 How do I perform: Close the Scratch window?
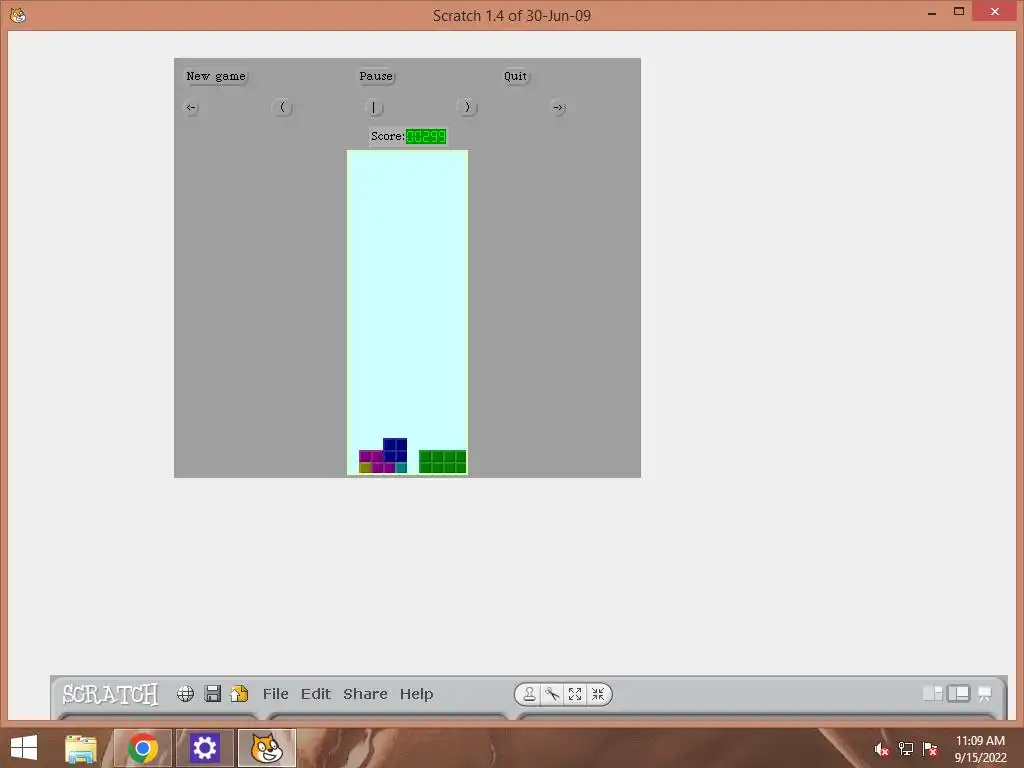point(995,12)
